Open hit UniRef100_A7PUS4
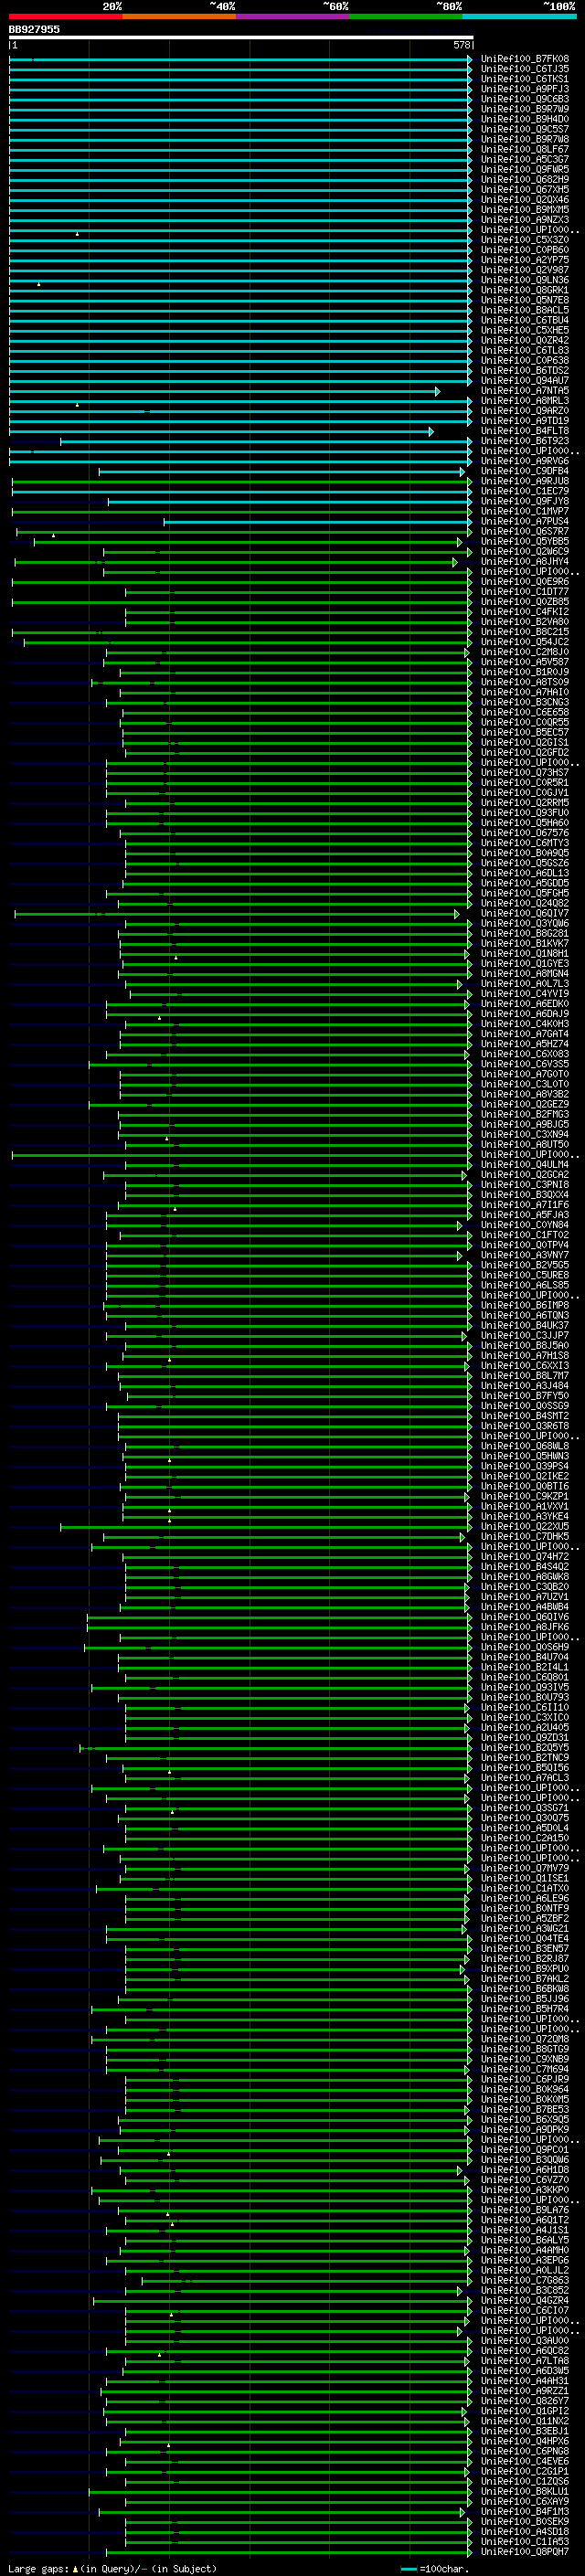The image size is (585, 2576). 524,521
